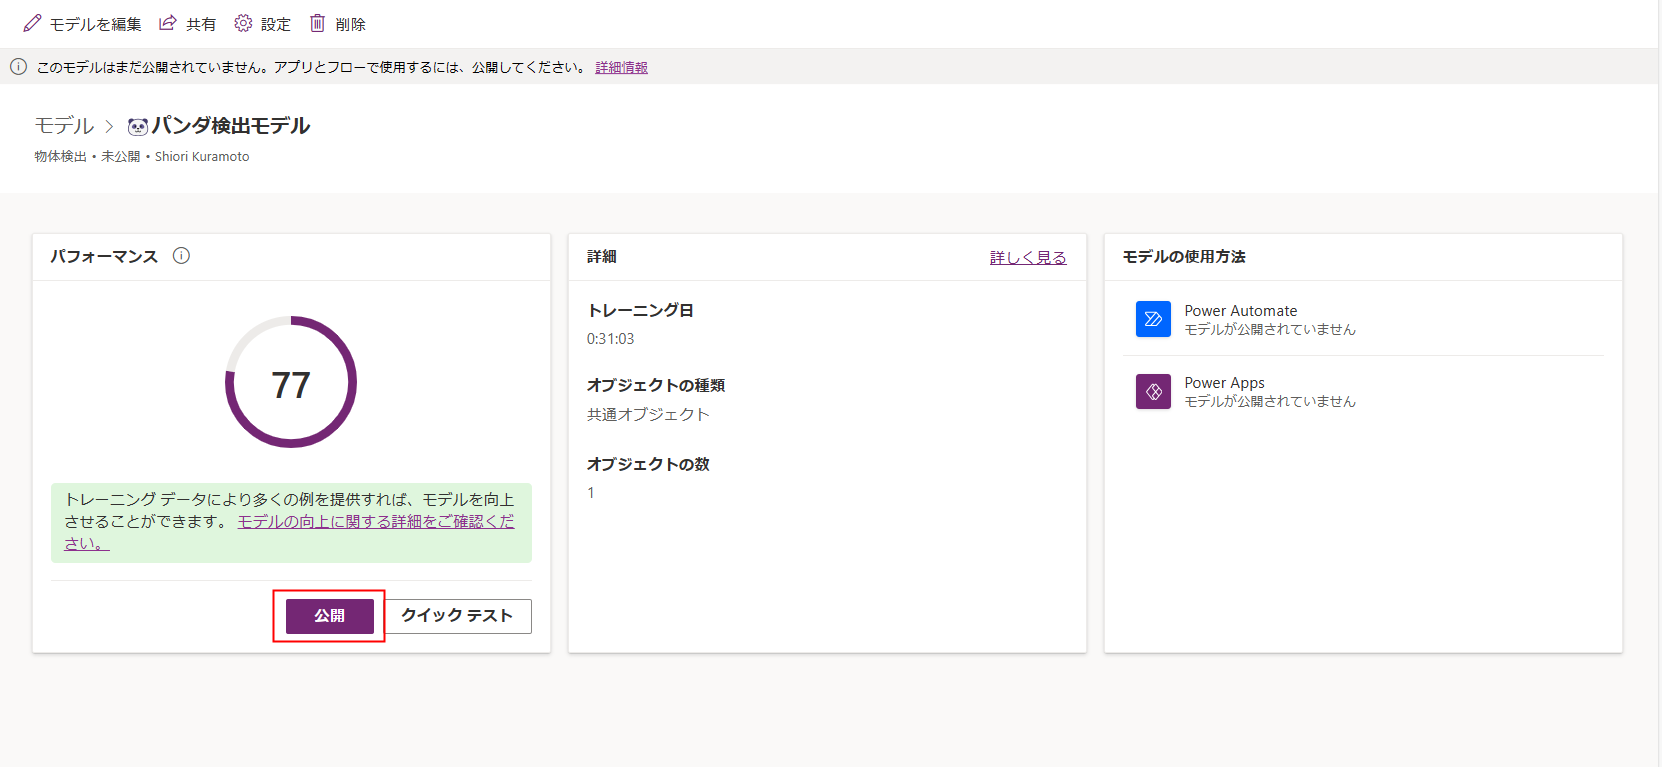Viewport: 1662px width, 767px height.
Task: Click the モデルが公開されていません text under Power Apps
Action: click(x=1270, y=402)
